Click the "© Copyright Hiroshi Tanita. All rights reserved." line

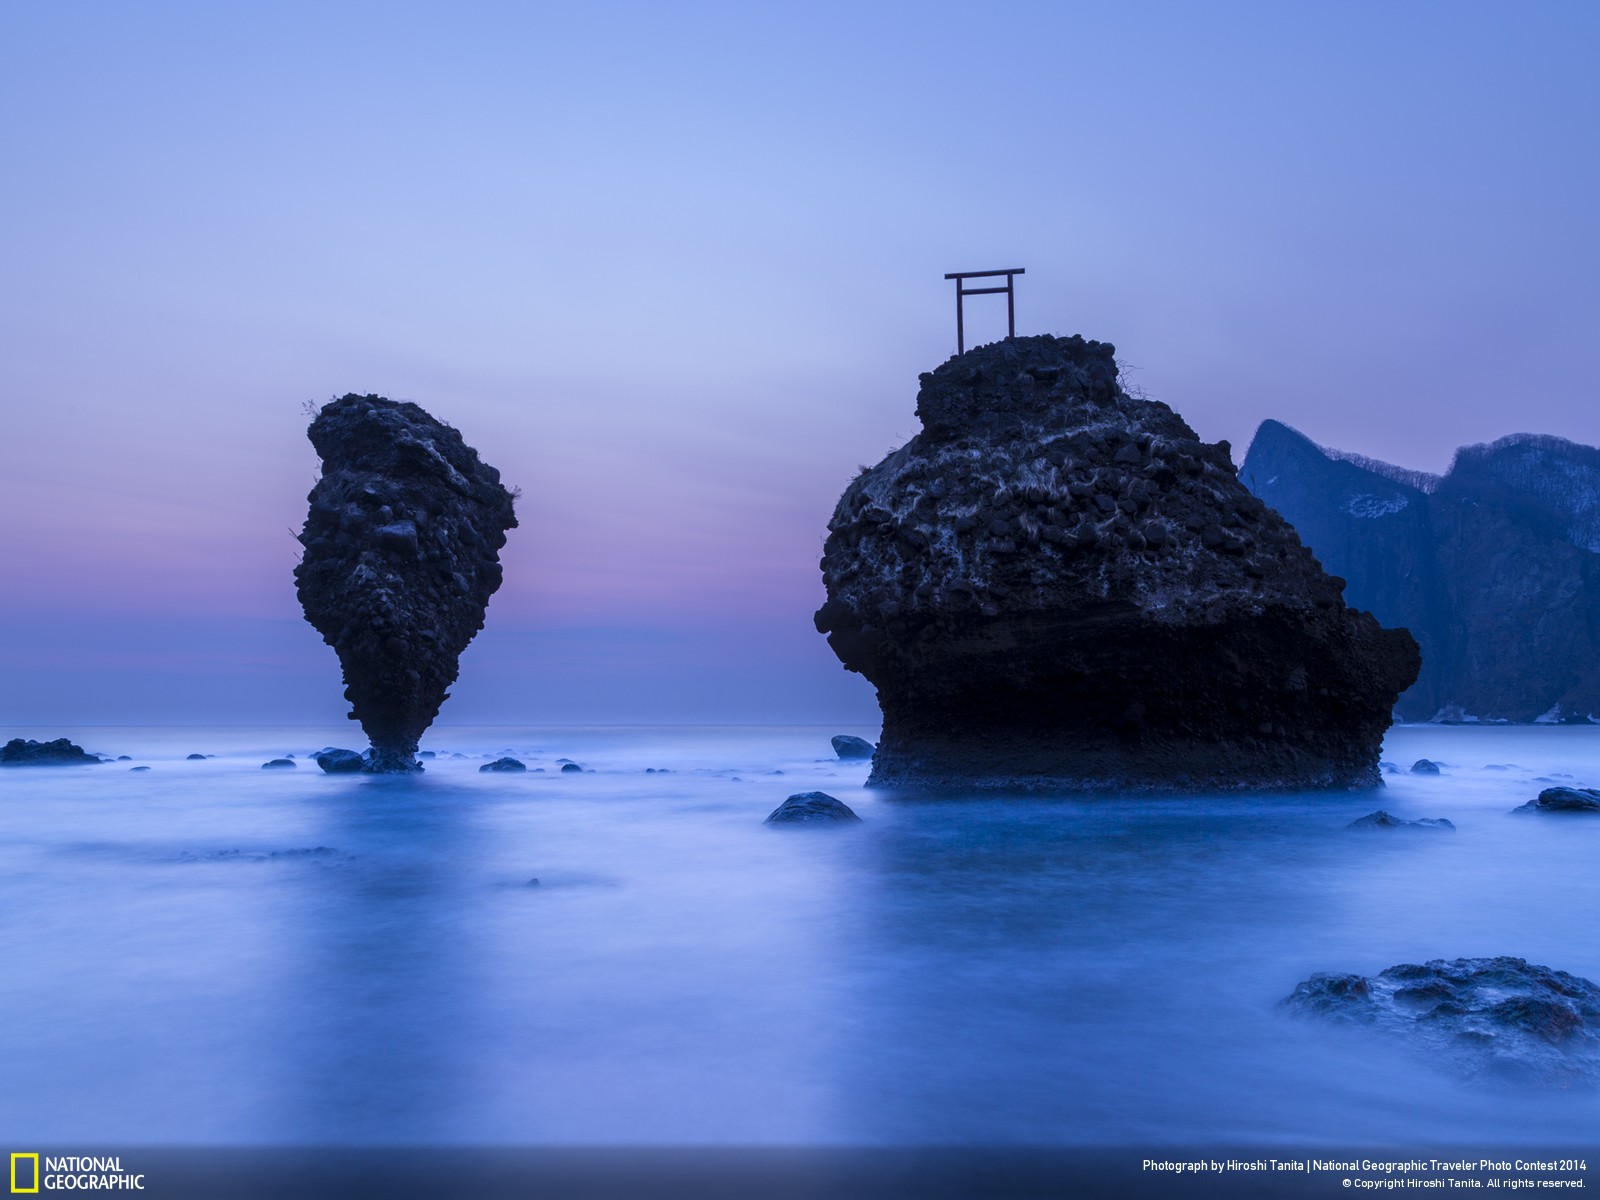coord(1464,1183)
